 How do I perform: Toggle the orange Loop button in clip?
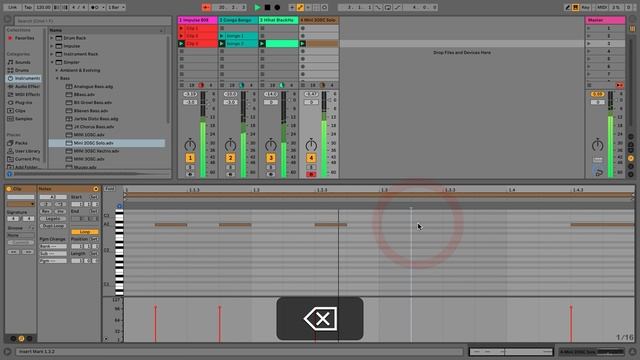(84, 232)
